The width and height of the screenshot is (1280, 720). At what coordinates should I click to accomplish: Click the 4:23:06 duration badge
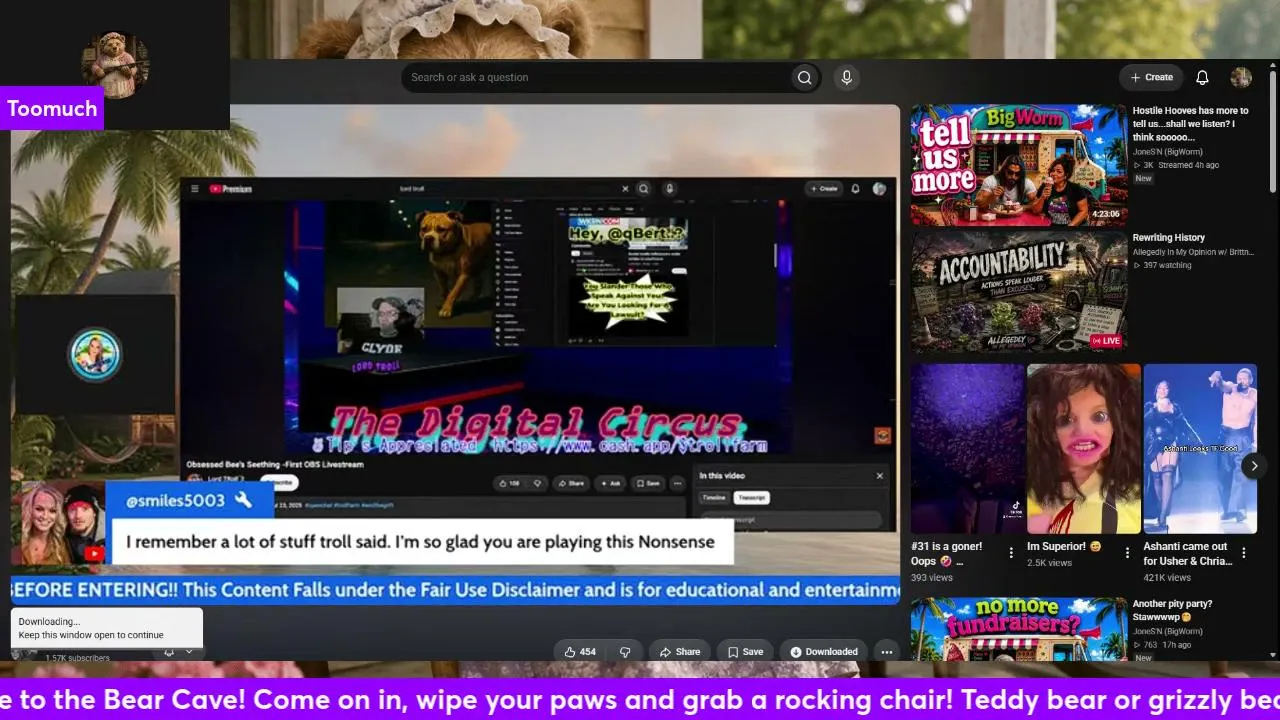(x=1105, y=214)
